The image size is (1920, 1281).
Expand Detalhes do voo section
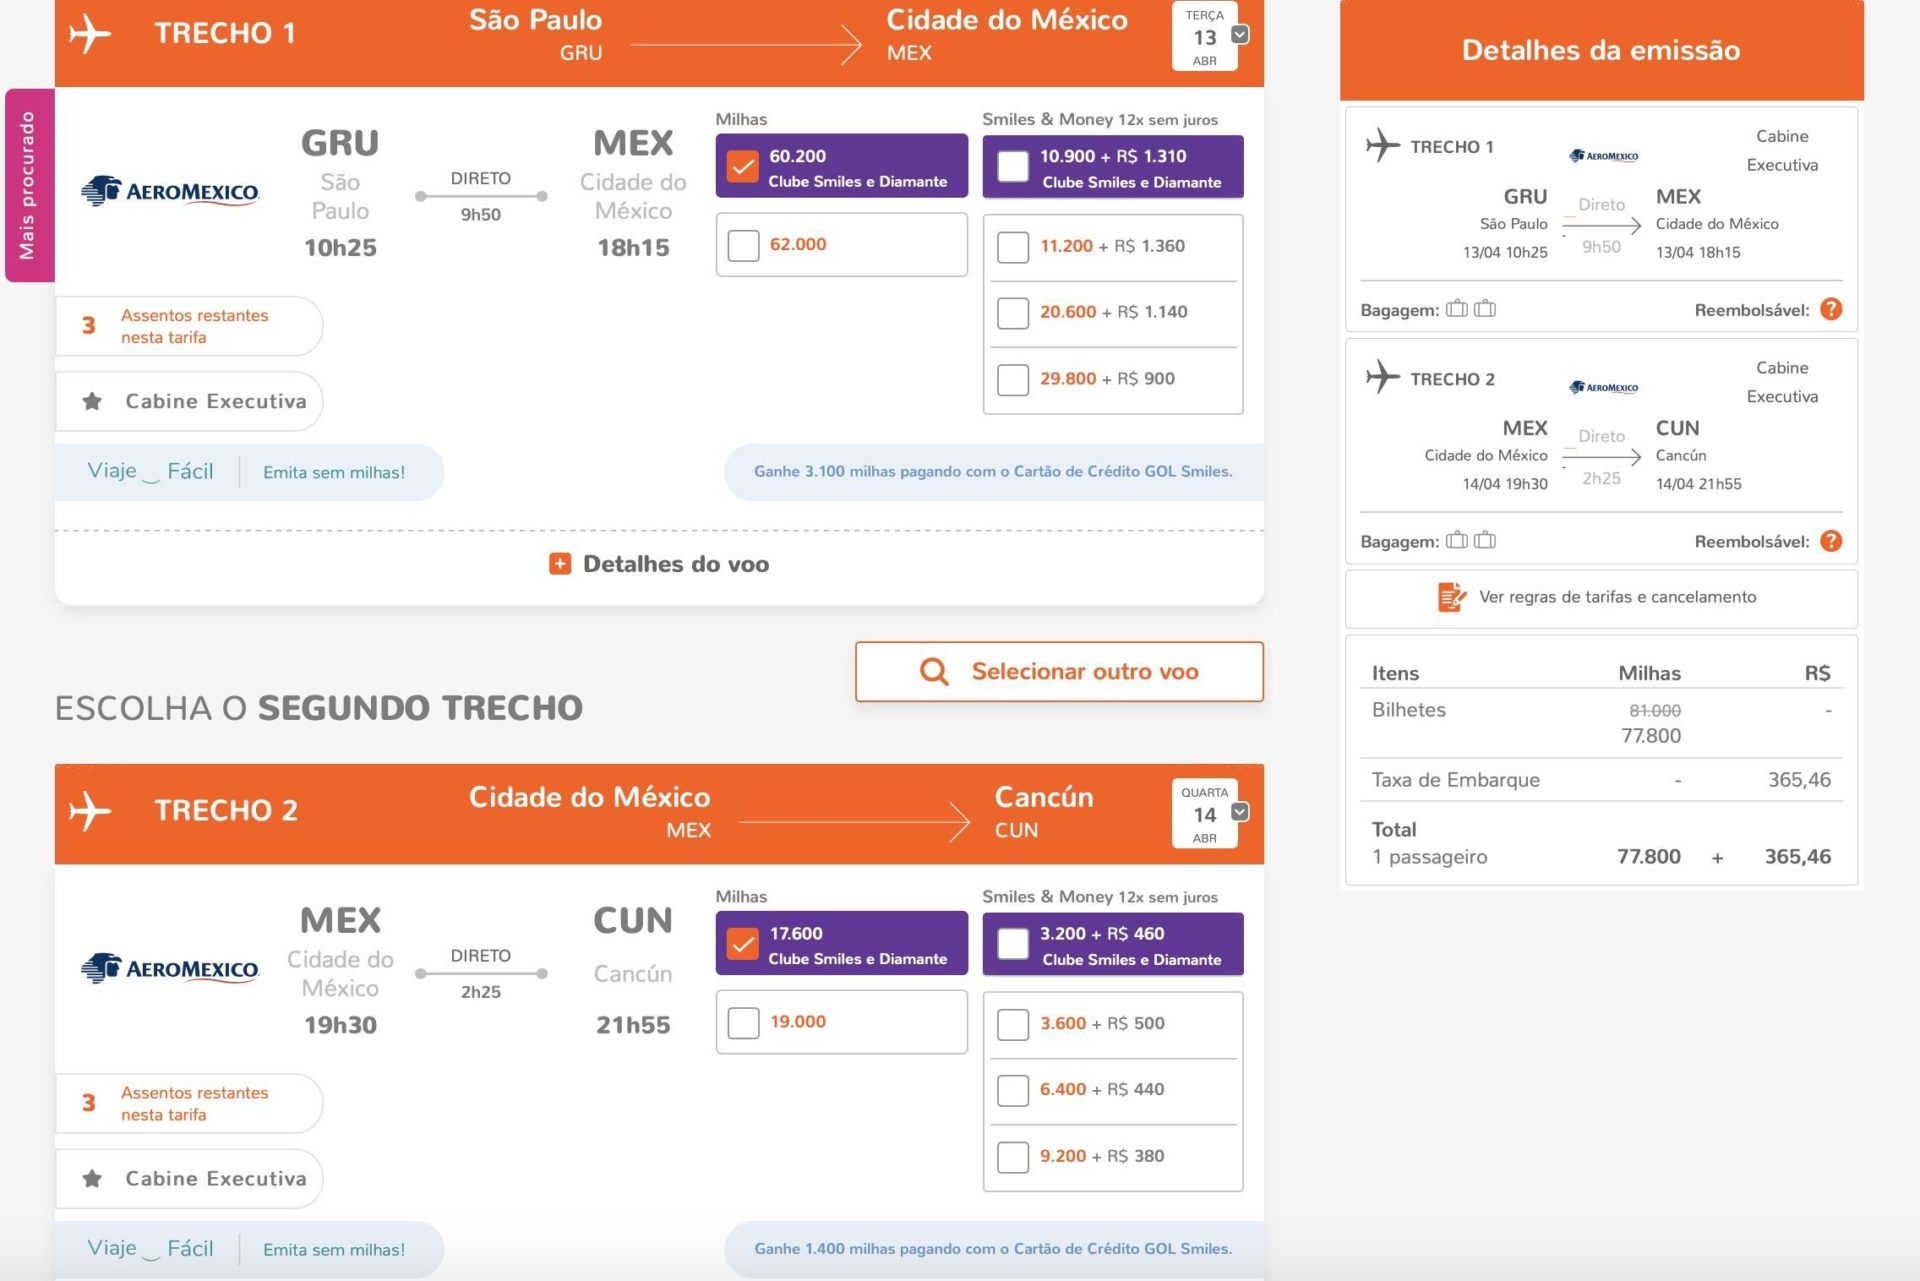tap(659, 564)
